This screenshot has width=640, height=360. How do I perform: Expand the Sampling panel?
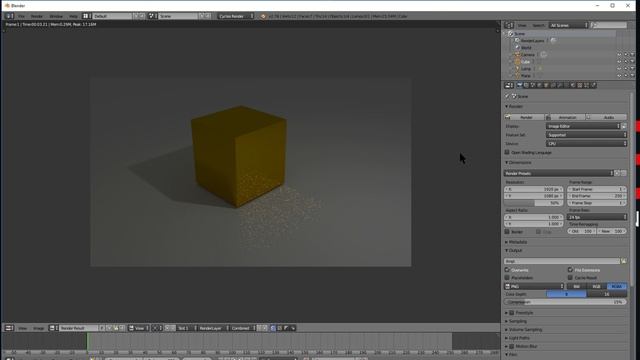coord(518,321)
